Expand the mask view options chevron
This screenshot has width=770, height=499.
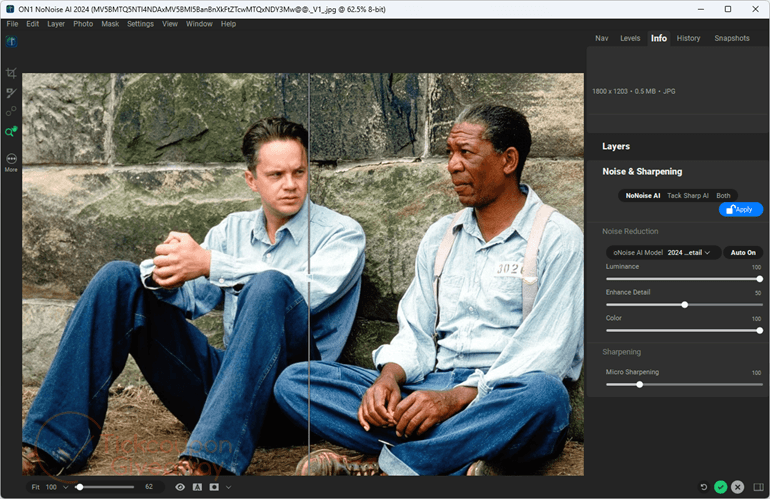[x=228, y=487]
